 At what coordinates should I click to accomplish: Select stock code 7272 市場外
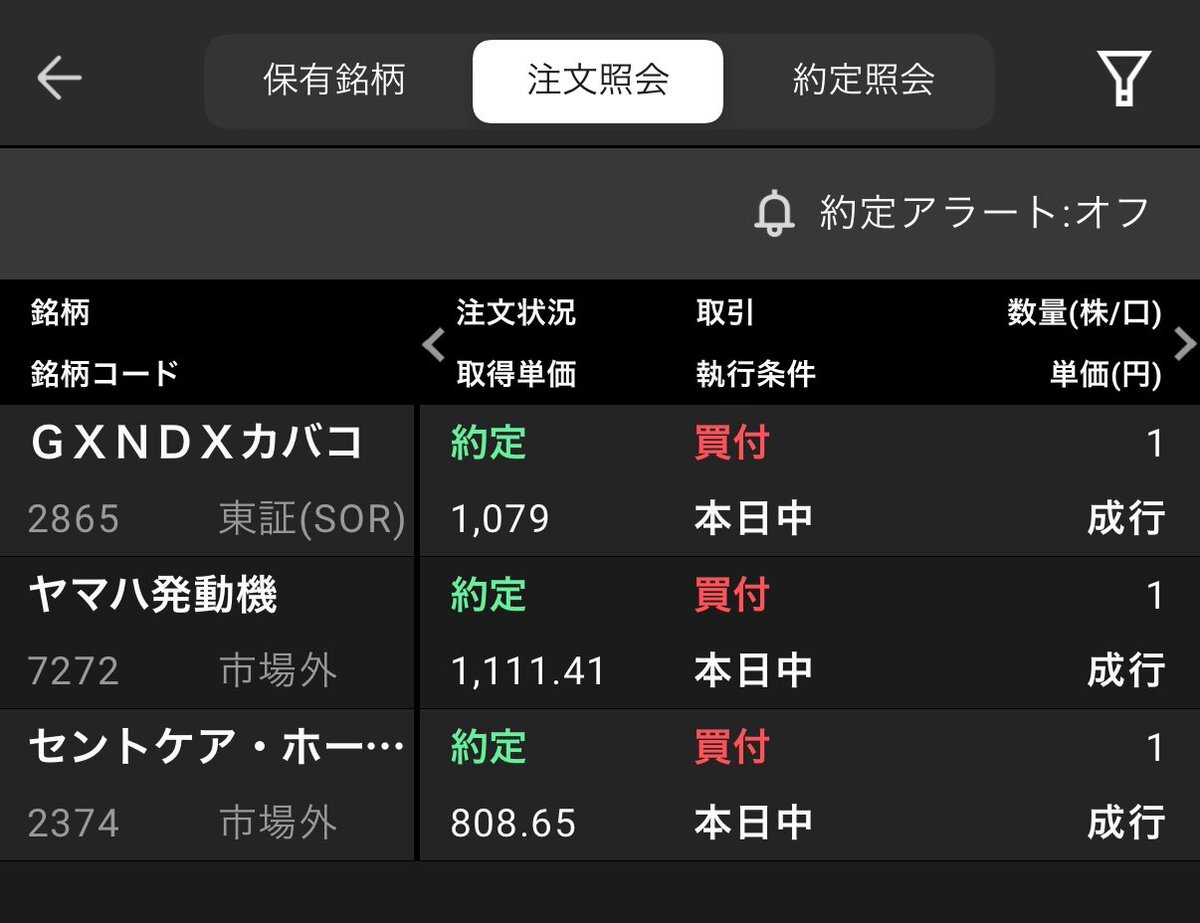pos(183,671)
